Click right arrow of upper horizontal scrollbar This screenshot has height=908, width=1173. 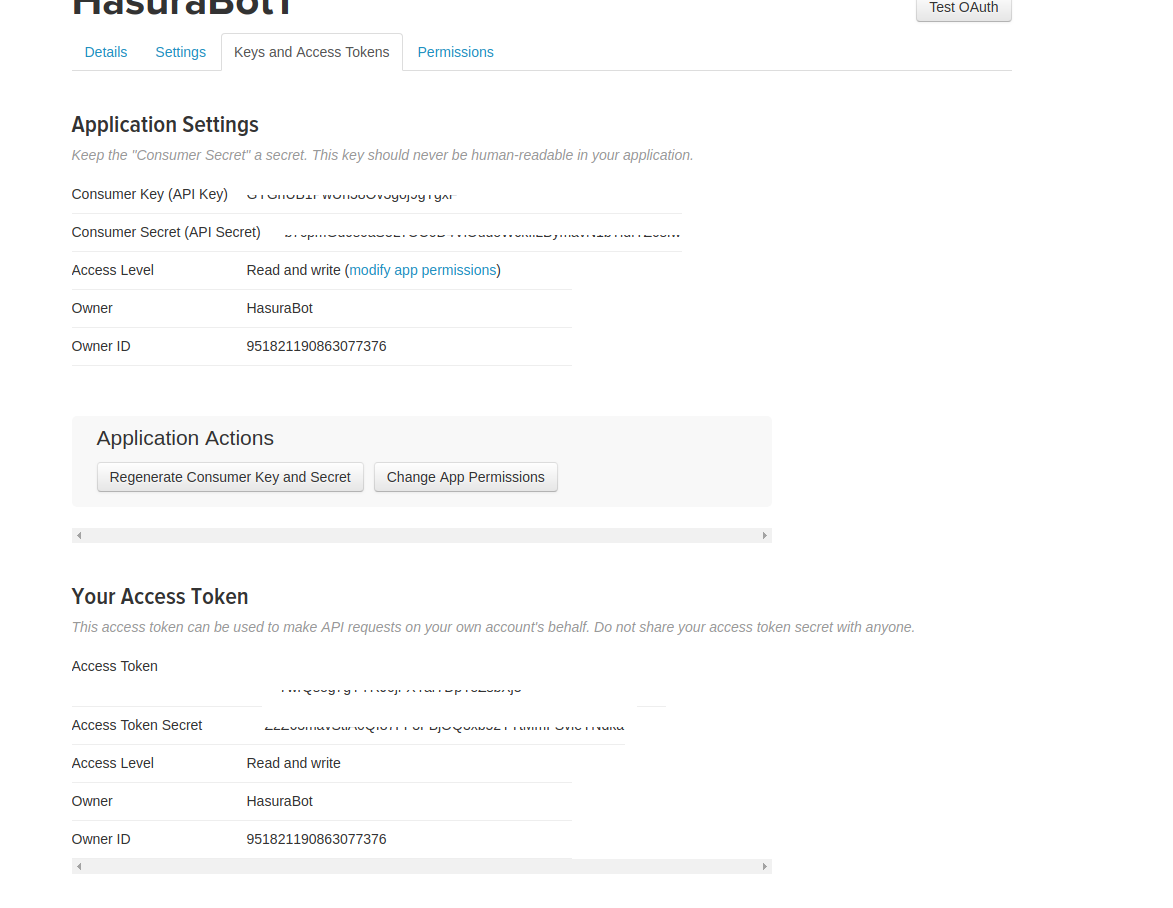[765, 536]
